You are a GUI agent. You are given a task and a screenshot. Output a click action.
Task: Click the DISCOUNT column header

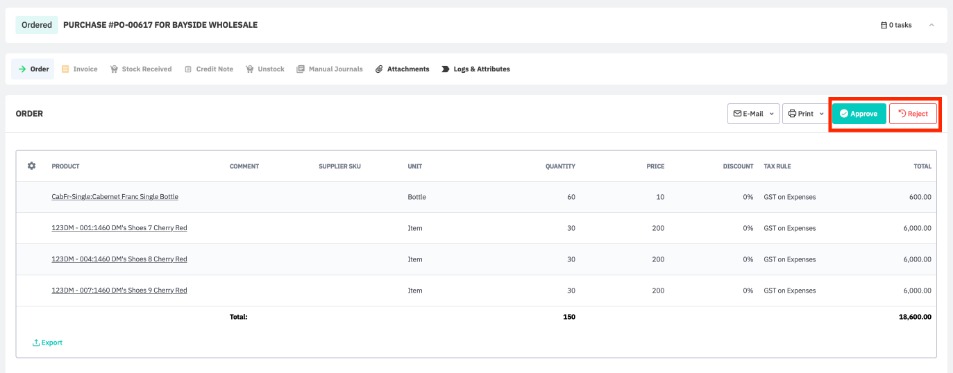(738, 166)
